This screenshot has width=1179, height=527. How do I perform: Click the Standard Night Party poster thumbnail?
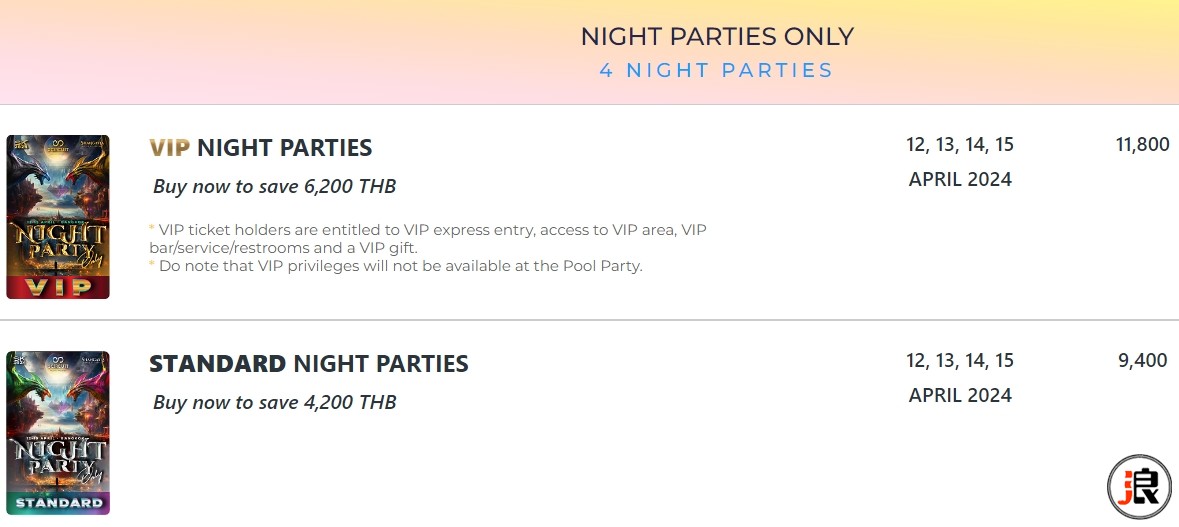(58, 433)
